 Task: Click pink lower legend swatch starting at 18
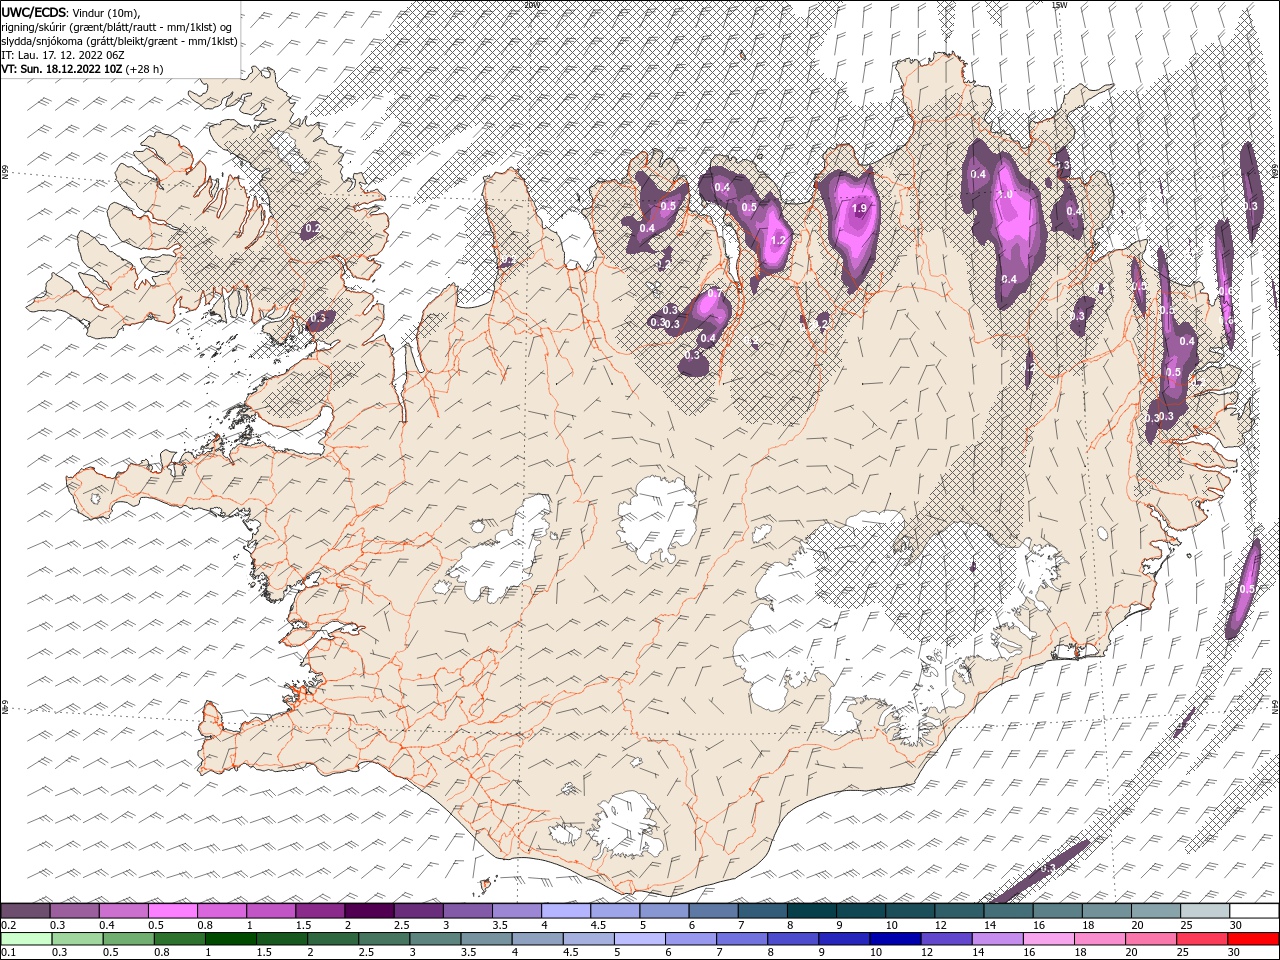point(1100,939)
